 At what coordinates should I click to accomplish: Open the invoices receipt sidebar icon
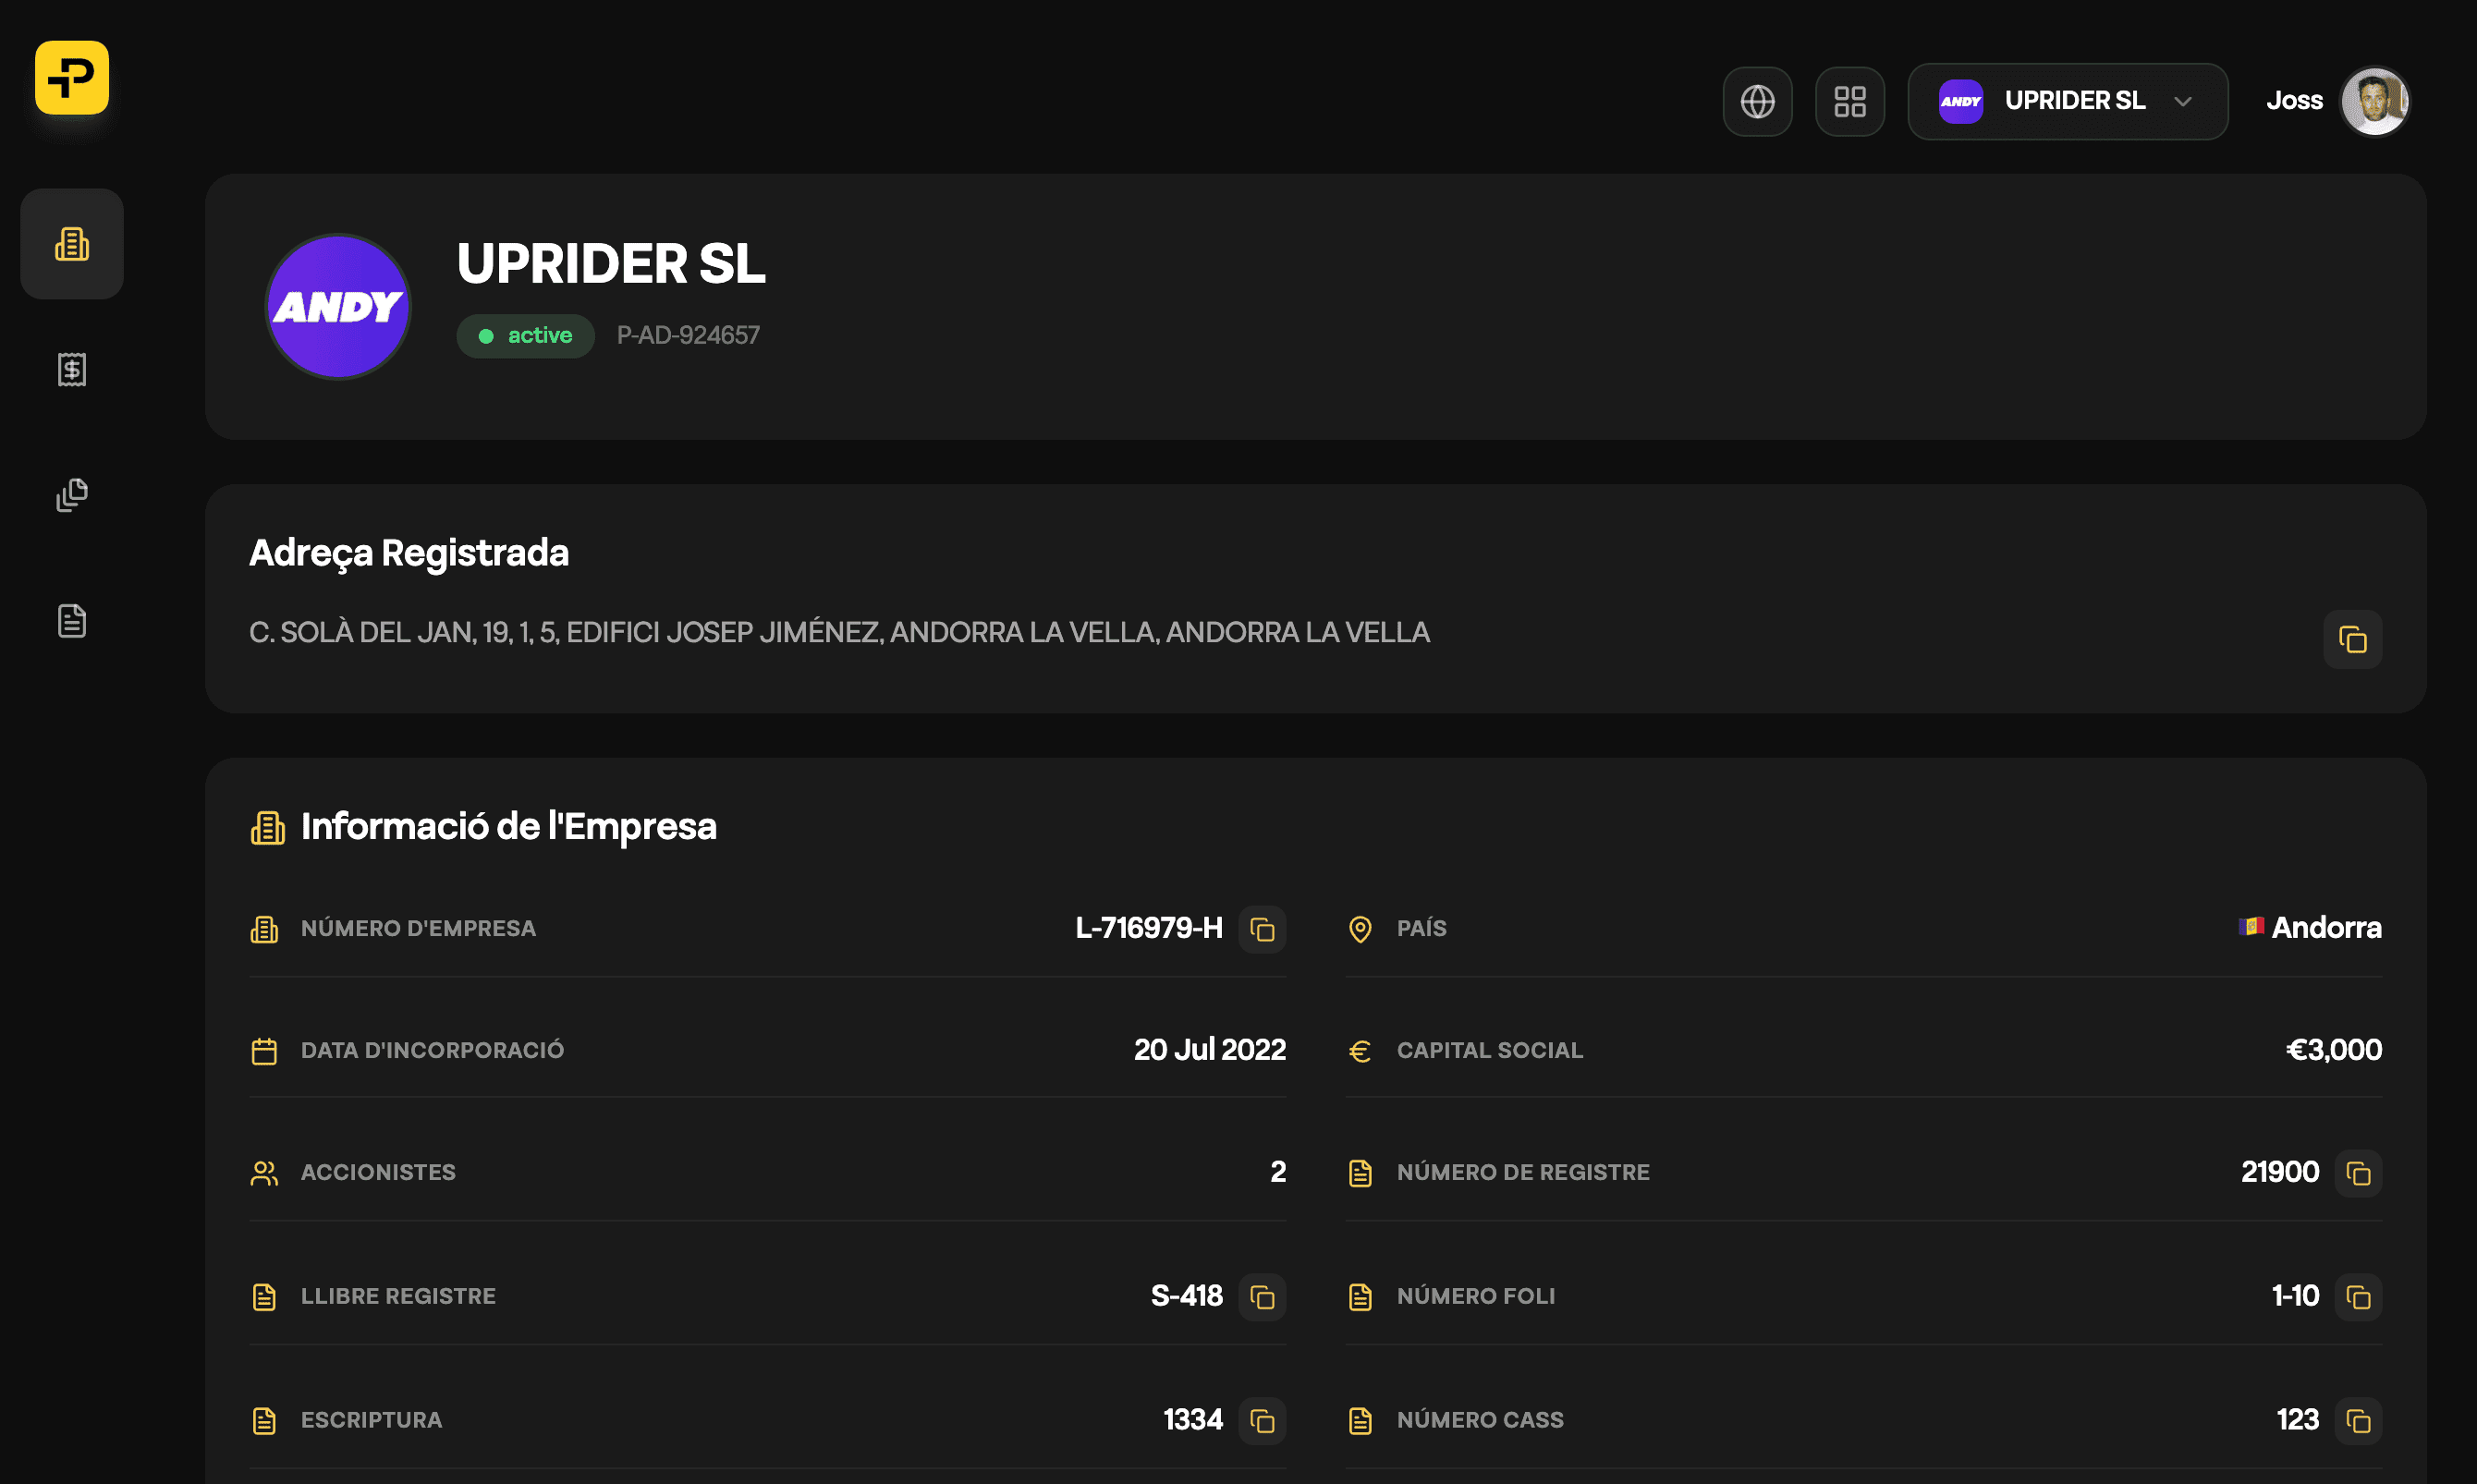click(x=72, y=369)
